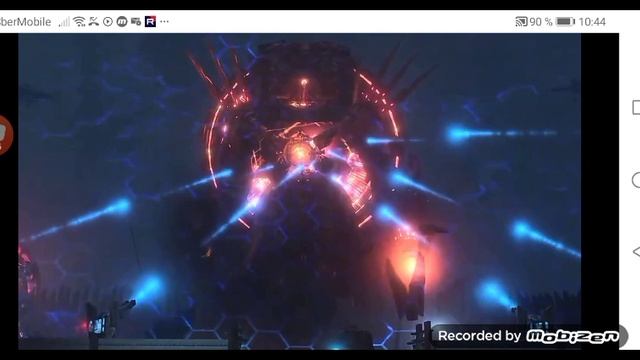This screenshot has height=360, width=640.
Task: Tap the triangle Back navigation button
Action: 636,251
